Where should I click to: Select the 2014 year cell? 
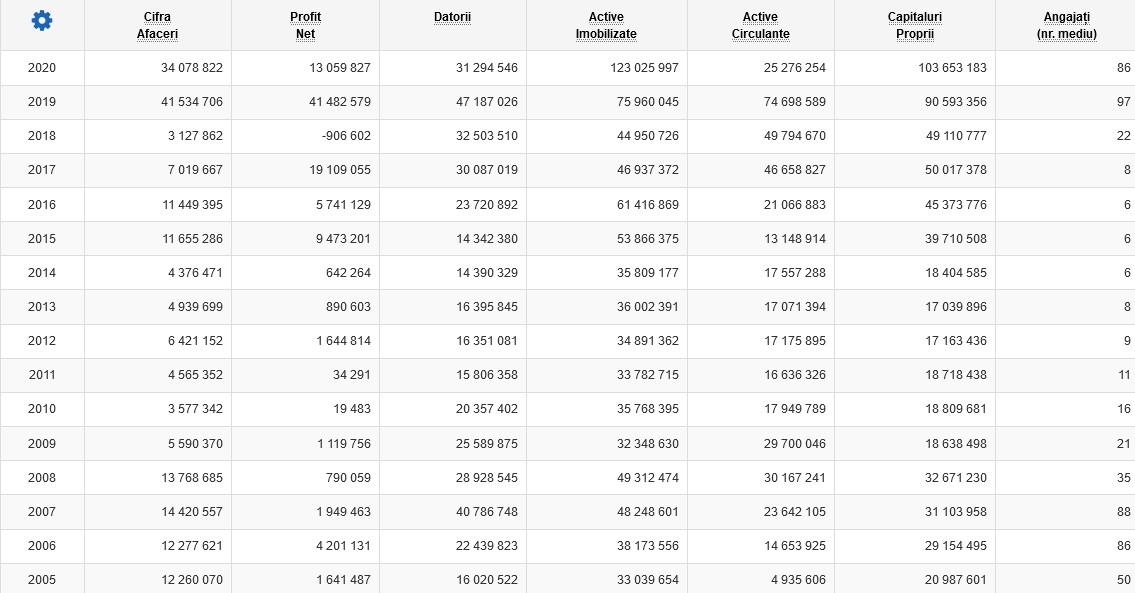(x=42, y=272)
